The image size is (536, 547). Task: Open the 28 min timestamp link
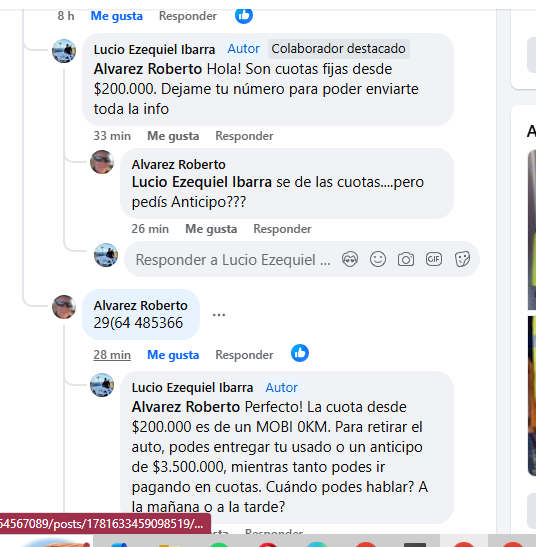click(x=112, y=355)
